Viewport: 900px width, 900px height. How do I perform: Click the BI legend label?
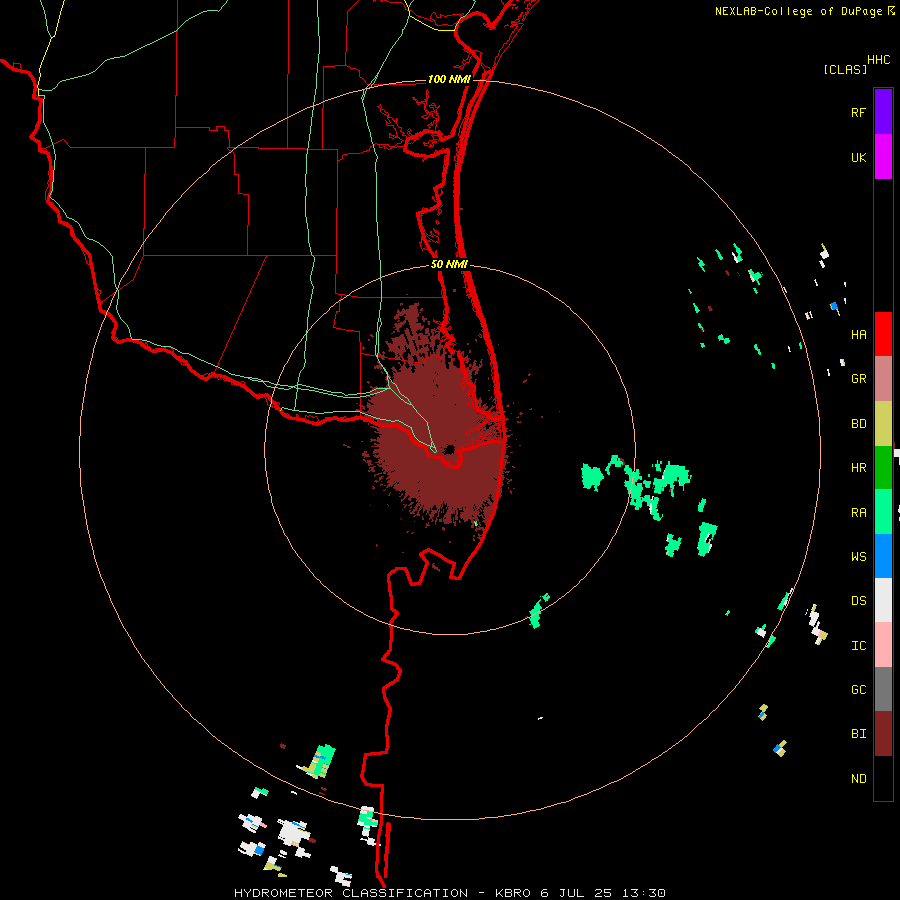click(x=858, y=734)
